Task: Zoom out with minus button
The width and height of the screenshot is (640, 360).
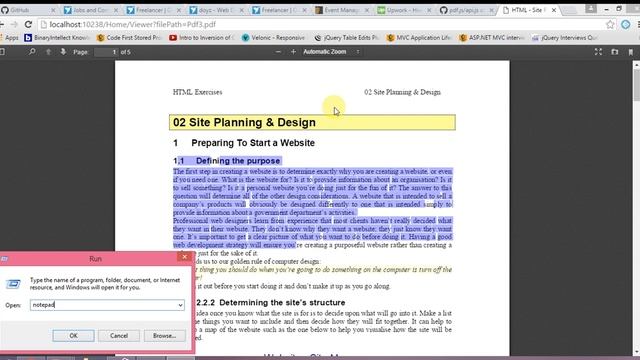Action: (x=278, y=52)
